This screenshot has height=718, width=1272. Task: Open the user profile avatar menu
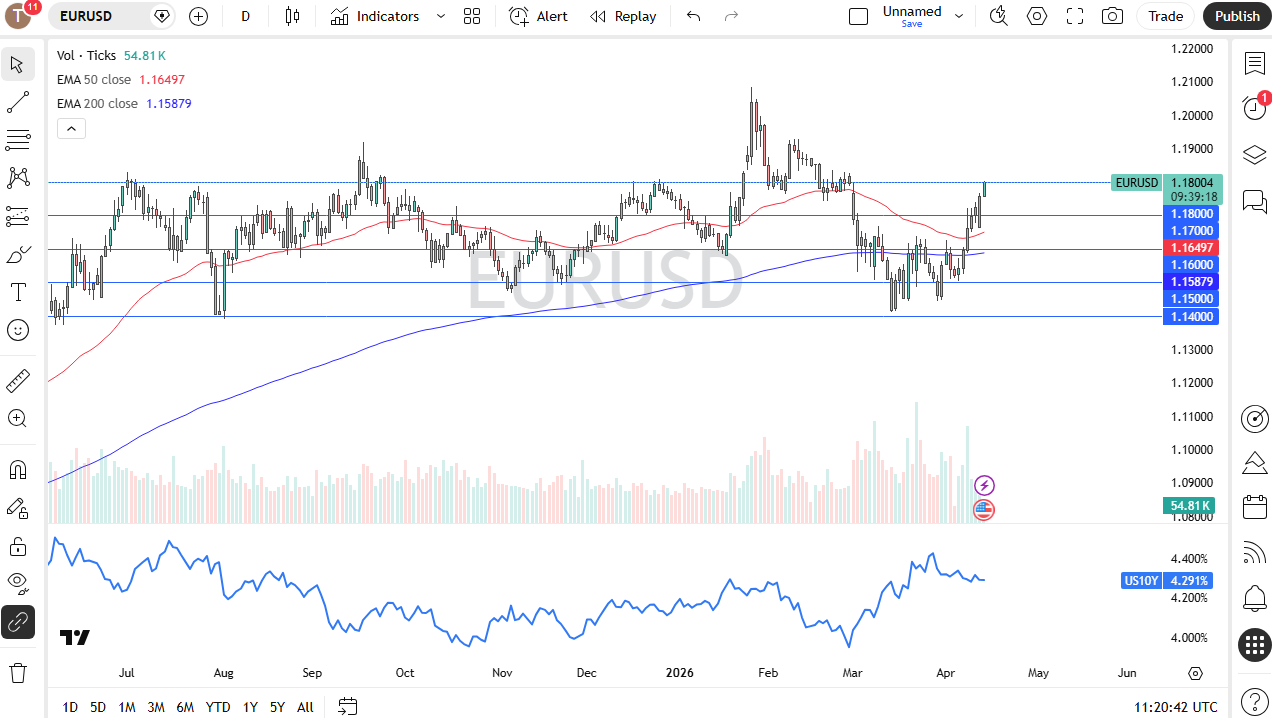(19, 16)
